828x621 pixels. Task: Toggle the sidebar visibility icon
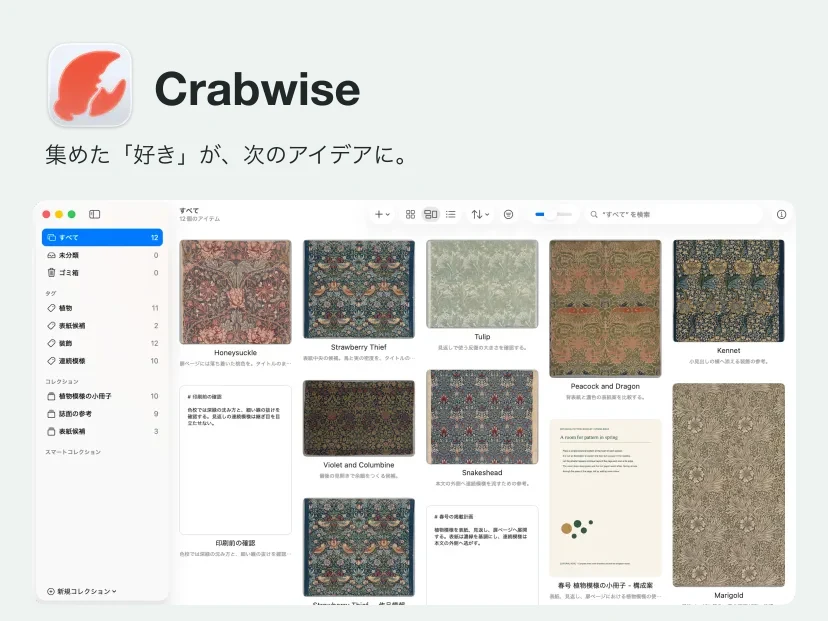(x=95, y=214)
